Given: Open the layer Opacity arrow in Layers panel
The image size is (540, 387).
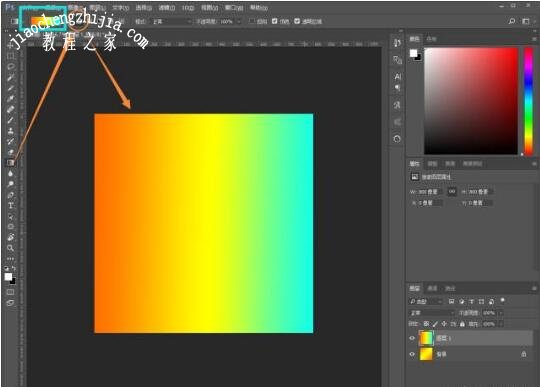Looking at the screenshot, I should (x=501, y=313).
